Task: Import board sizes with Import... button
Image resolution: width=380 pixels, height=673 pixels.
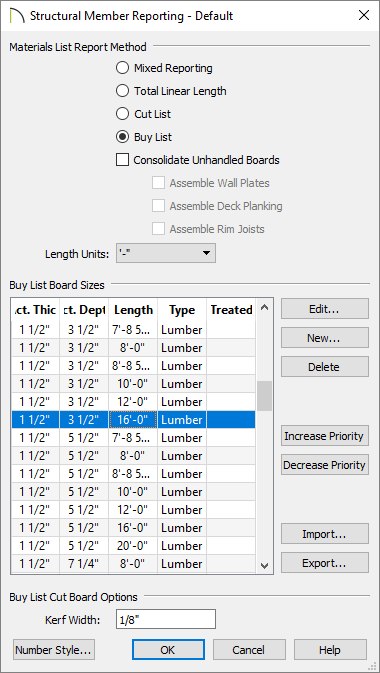Action: [325, 534]
